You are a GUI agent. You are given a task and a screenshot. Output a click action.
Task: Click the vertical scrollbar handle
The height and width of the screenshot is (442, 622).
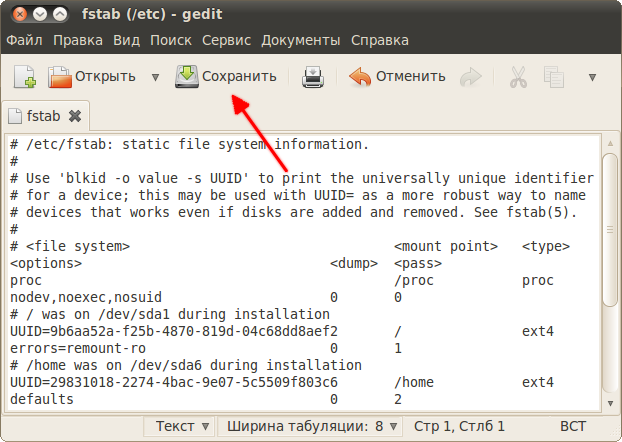(610, 229)
